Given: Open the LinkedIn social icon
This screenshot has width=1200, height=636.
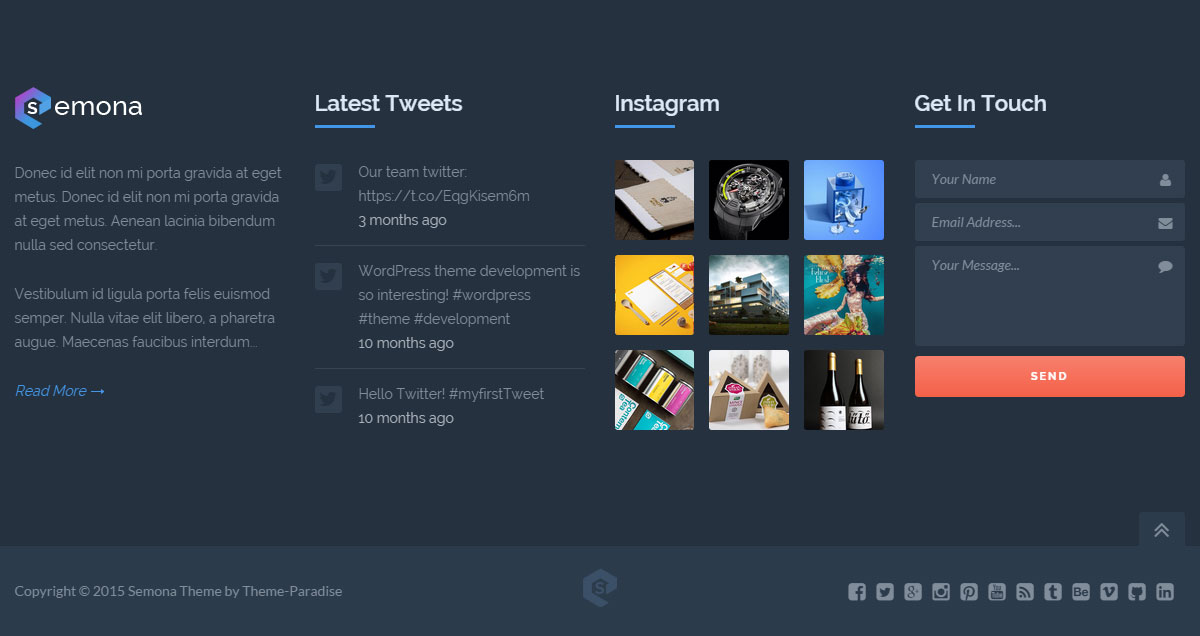Looking at the screenshot, I should 1165,591.
